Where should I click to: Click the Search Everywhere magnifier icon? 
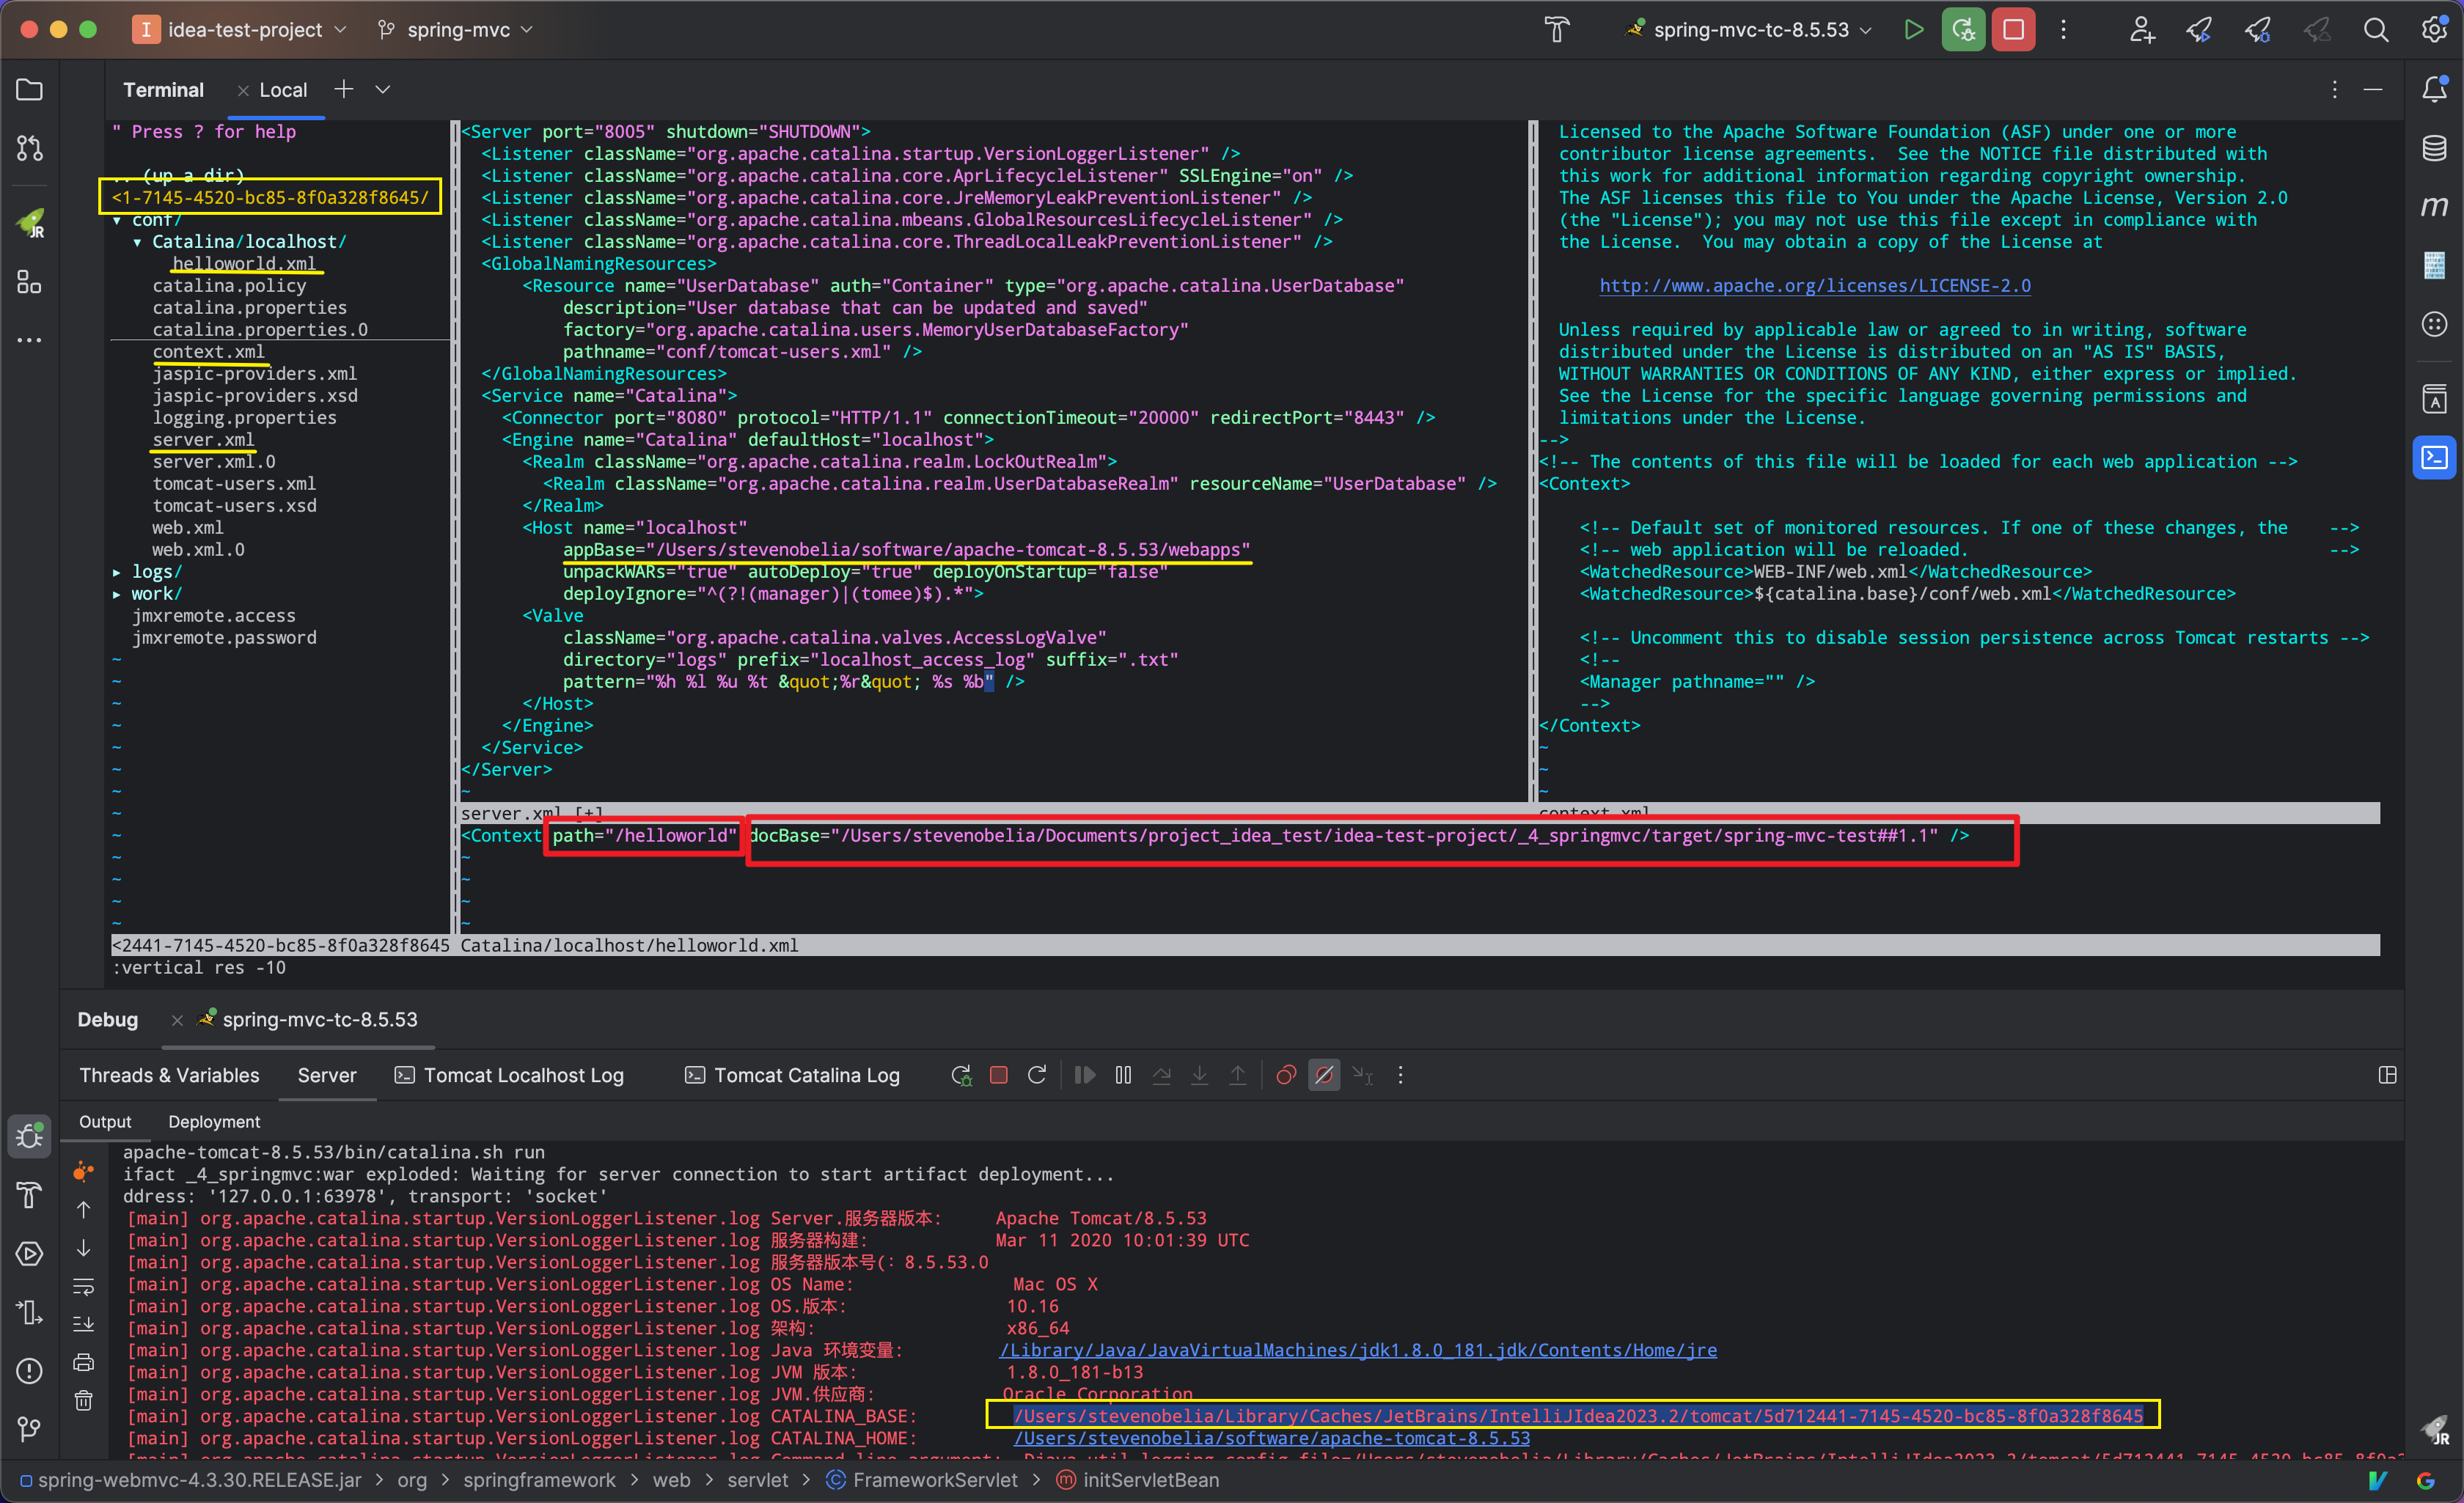[2375, 30]
